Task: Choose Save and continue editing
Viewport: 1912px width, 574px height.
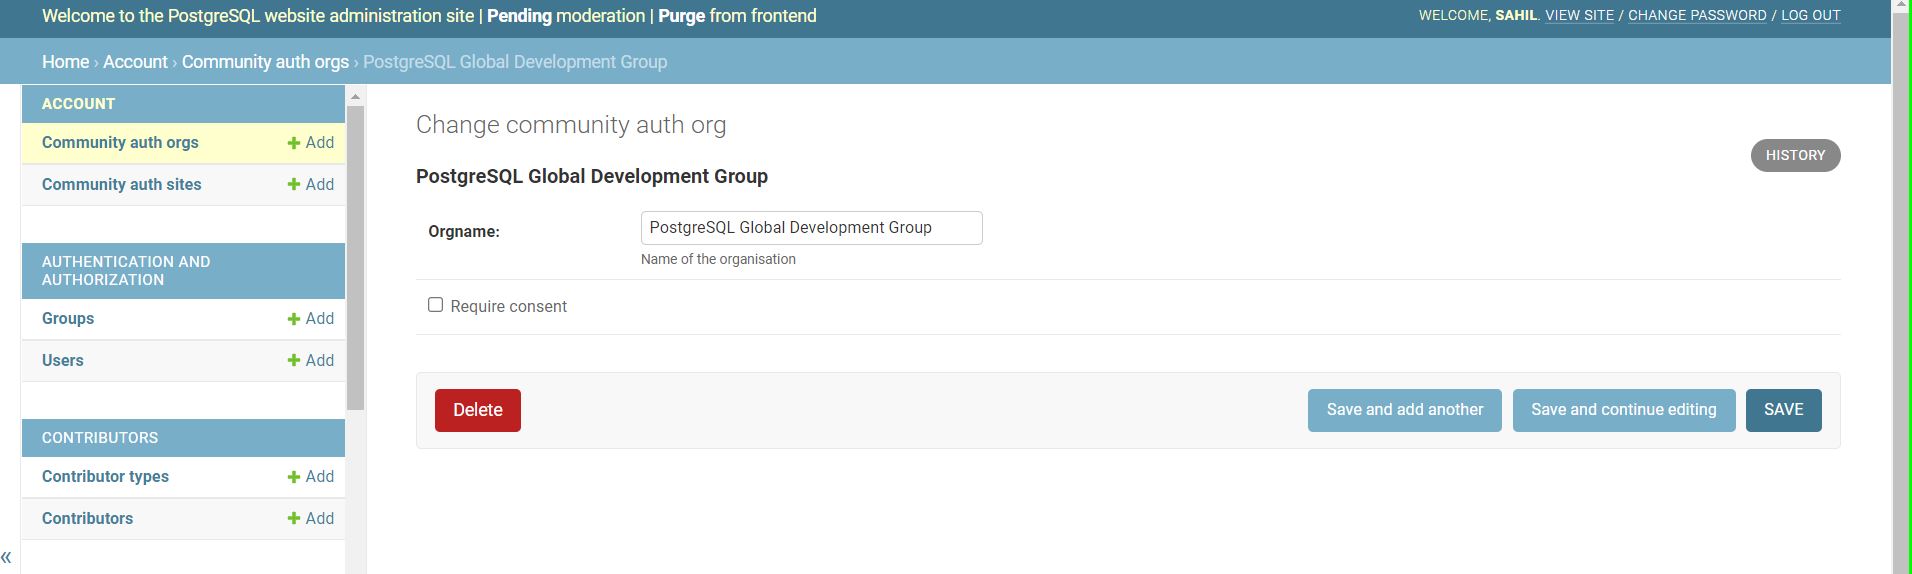Action: [1623, 410]
